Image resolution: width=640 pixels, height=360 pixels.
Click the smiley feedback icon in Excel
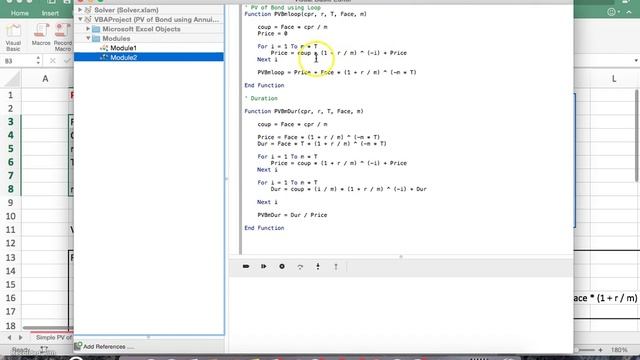point(611,12)
